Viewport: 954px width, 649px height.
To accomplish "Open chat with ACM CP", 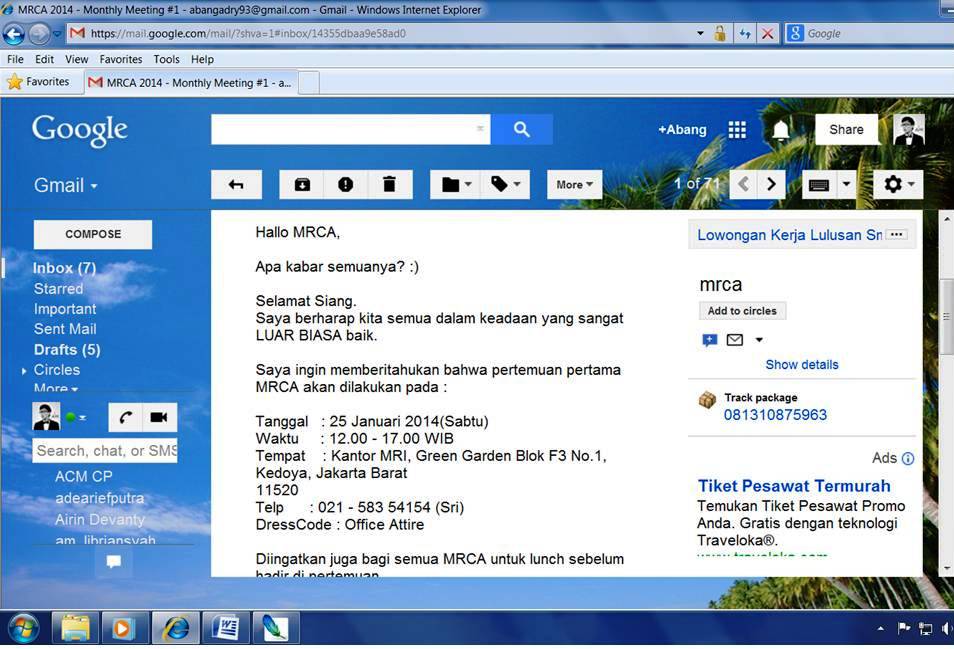I will (84, 476).
